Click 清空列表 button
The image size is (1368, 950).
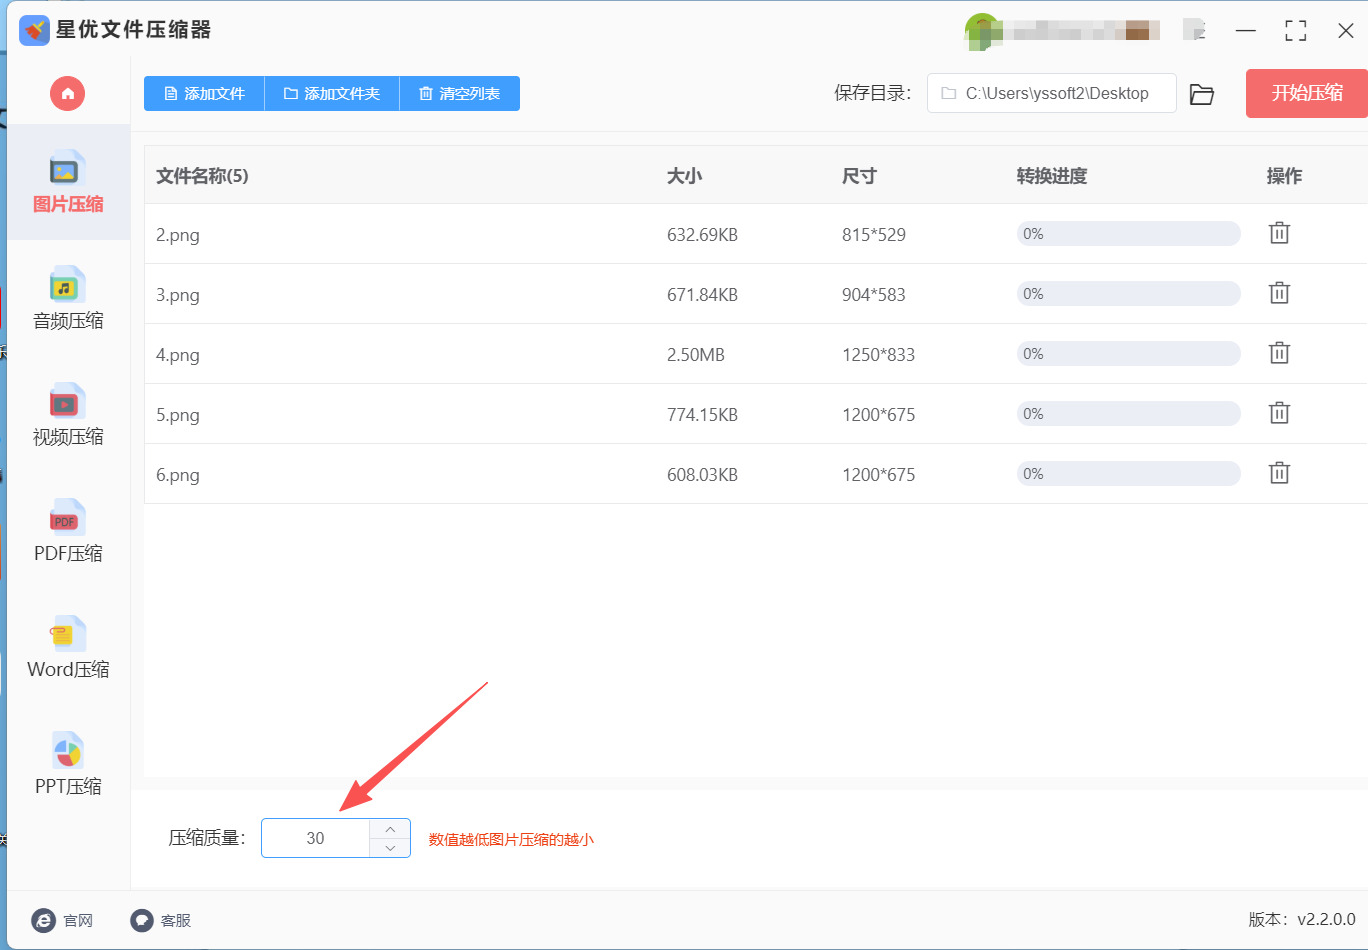pos(460,93)
